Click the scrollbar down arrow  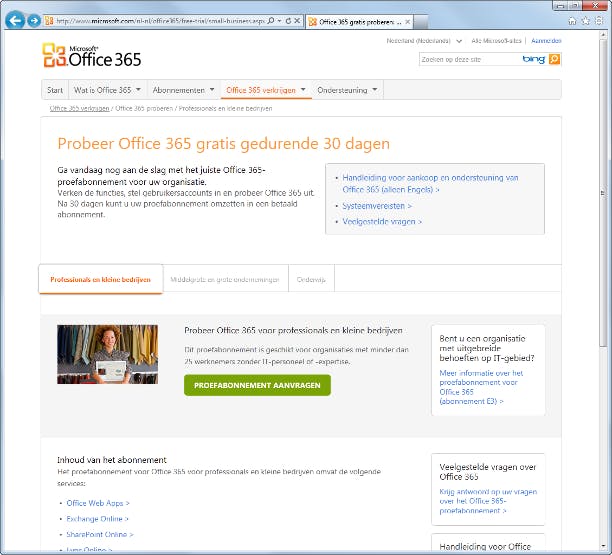tap(603, 546)
